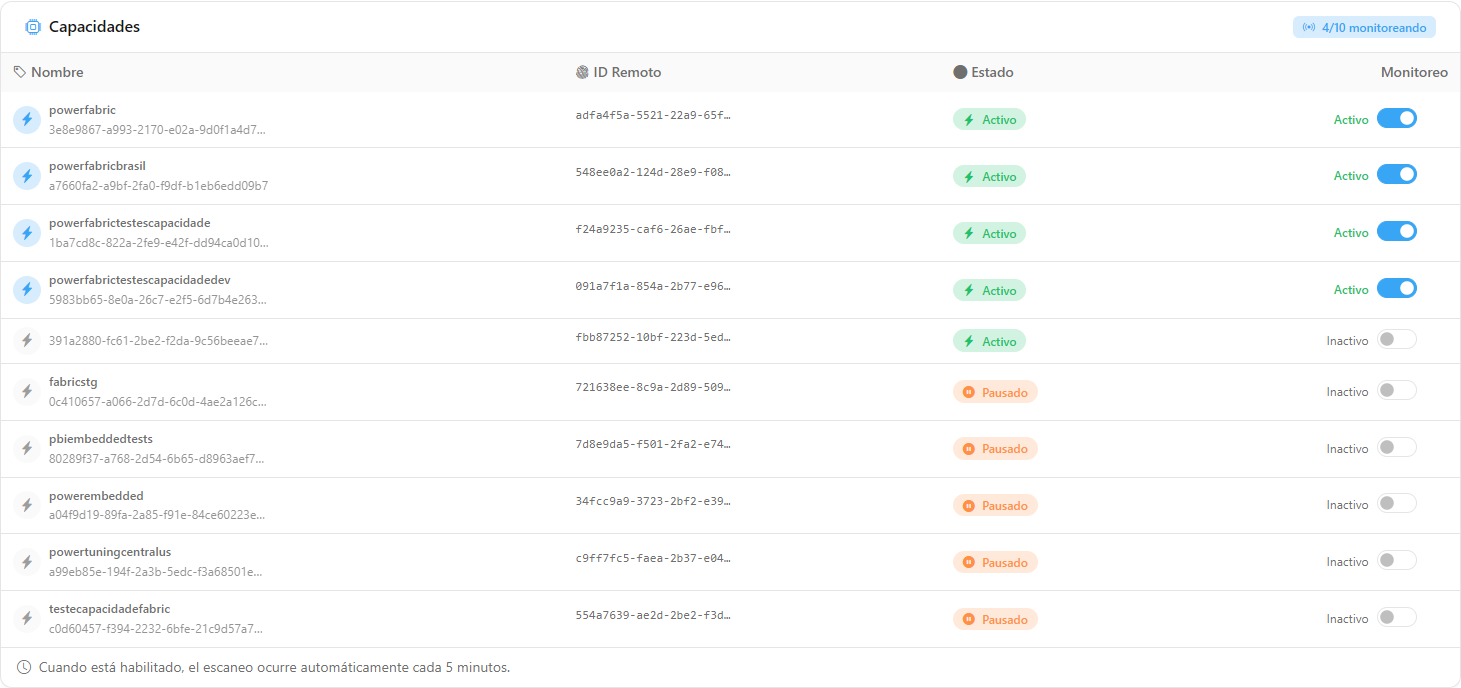Click the Activo status badge of powerfabricbrasil

point(989,176)
